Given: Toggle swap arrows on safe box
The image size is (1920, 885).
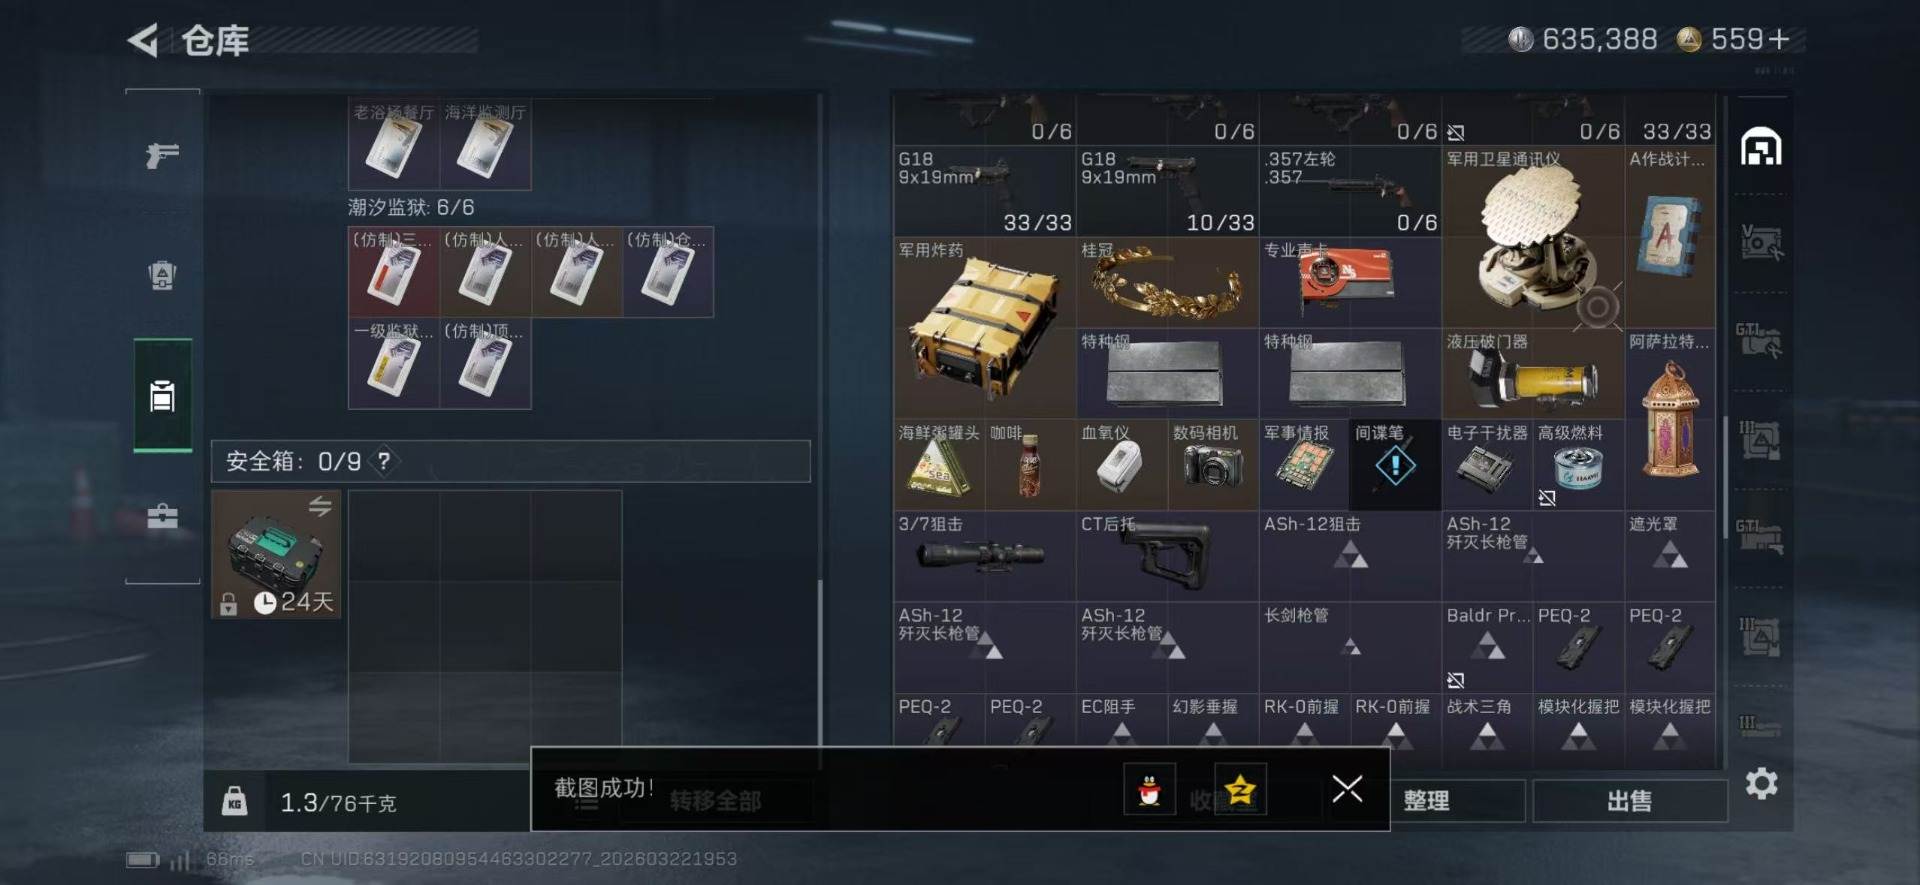Looking at the screenshot, I should tap(320, 506).
